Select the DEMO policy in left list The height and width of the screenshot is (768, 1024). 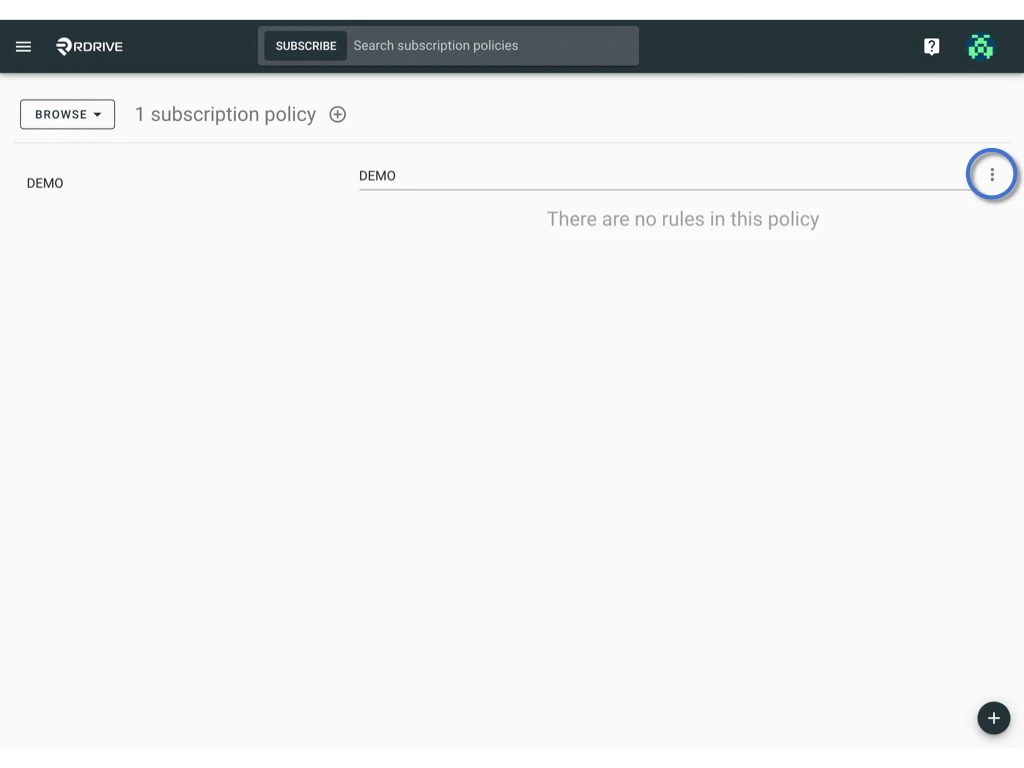pyautogui.click(x=45, y=183)
